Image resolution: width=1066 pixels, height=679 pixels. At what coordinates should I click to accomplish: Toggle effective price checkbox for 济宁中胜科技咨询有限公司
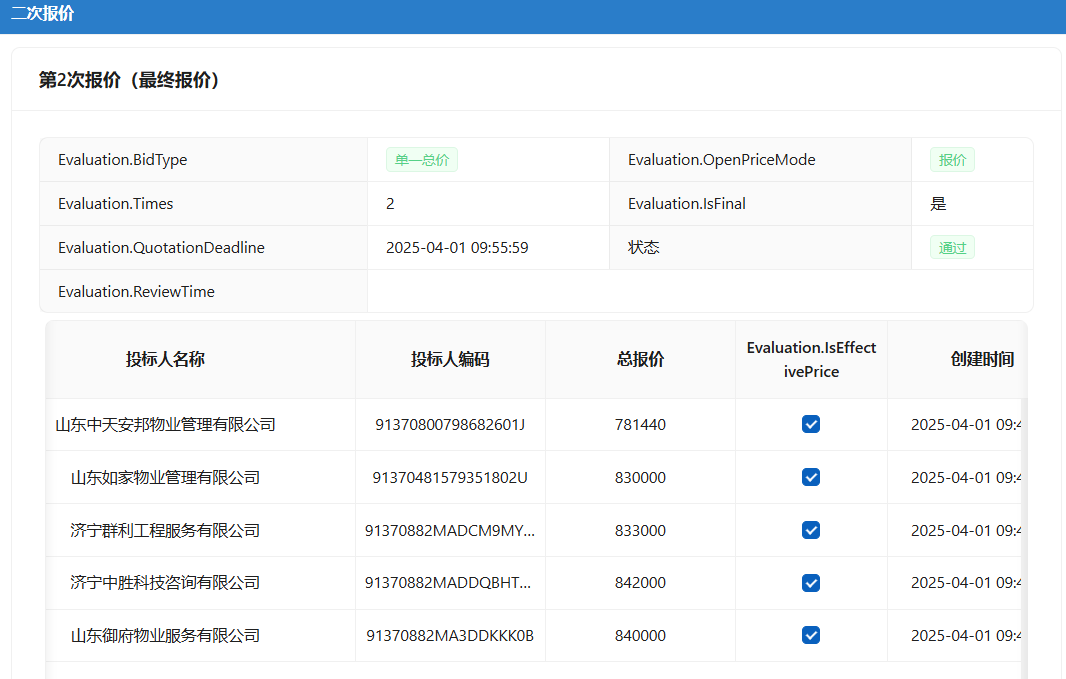(x=810, y=583)
